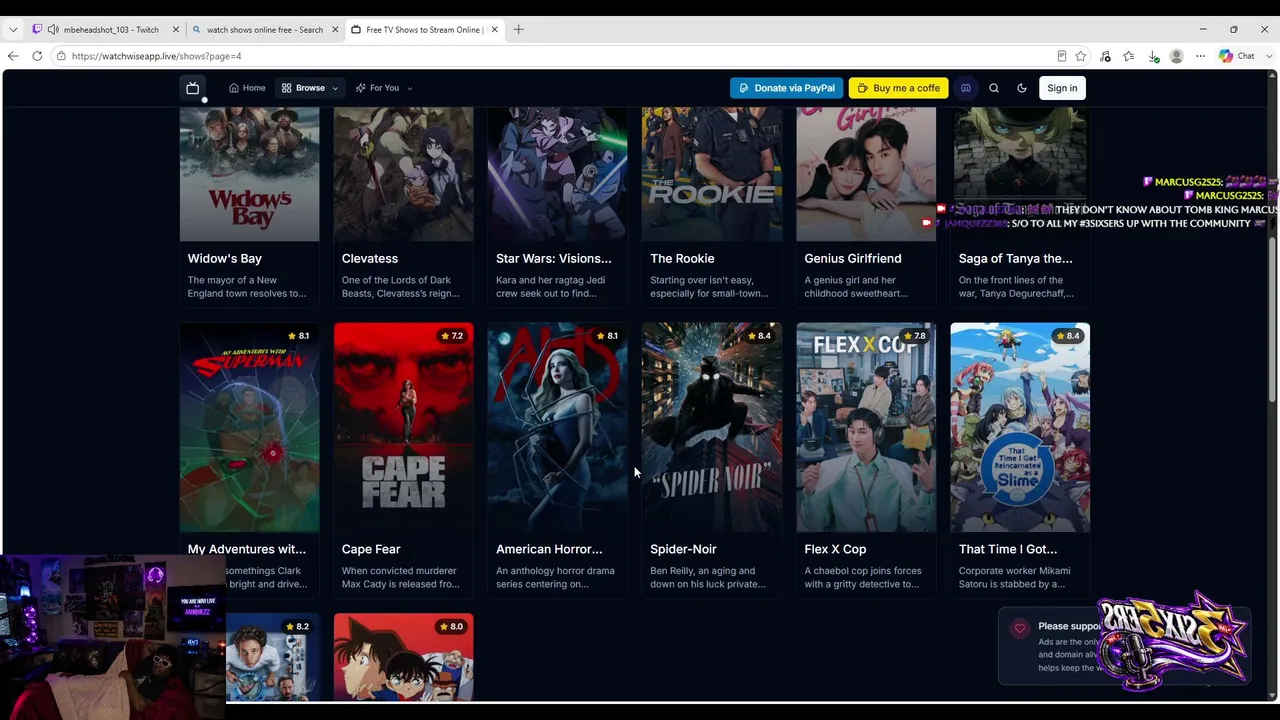
Task: Click the Sign in button
Action: click(1062, 88)
